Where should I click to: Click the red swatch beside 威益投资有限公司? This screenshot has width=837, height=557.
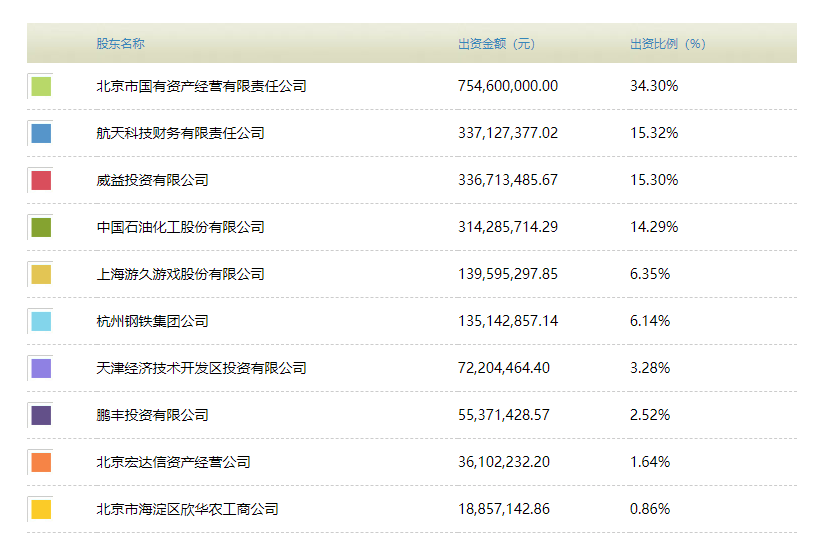point(41,181)
